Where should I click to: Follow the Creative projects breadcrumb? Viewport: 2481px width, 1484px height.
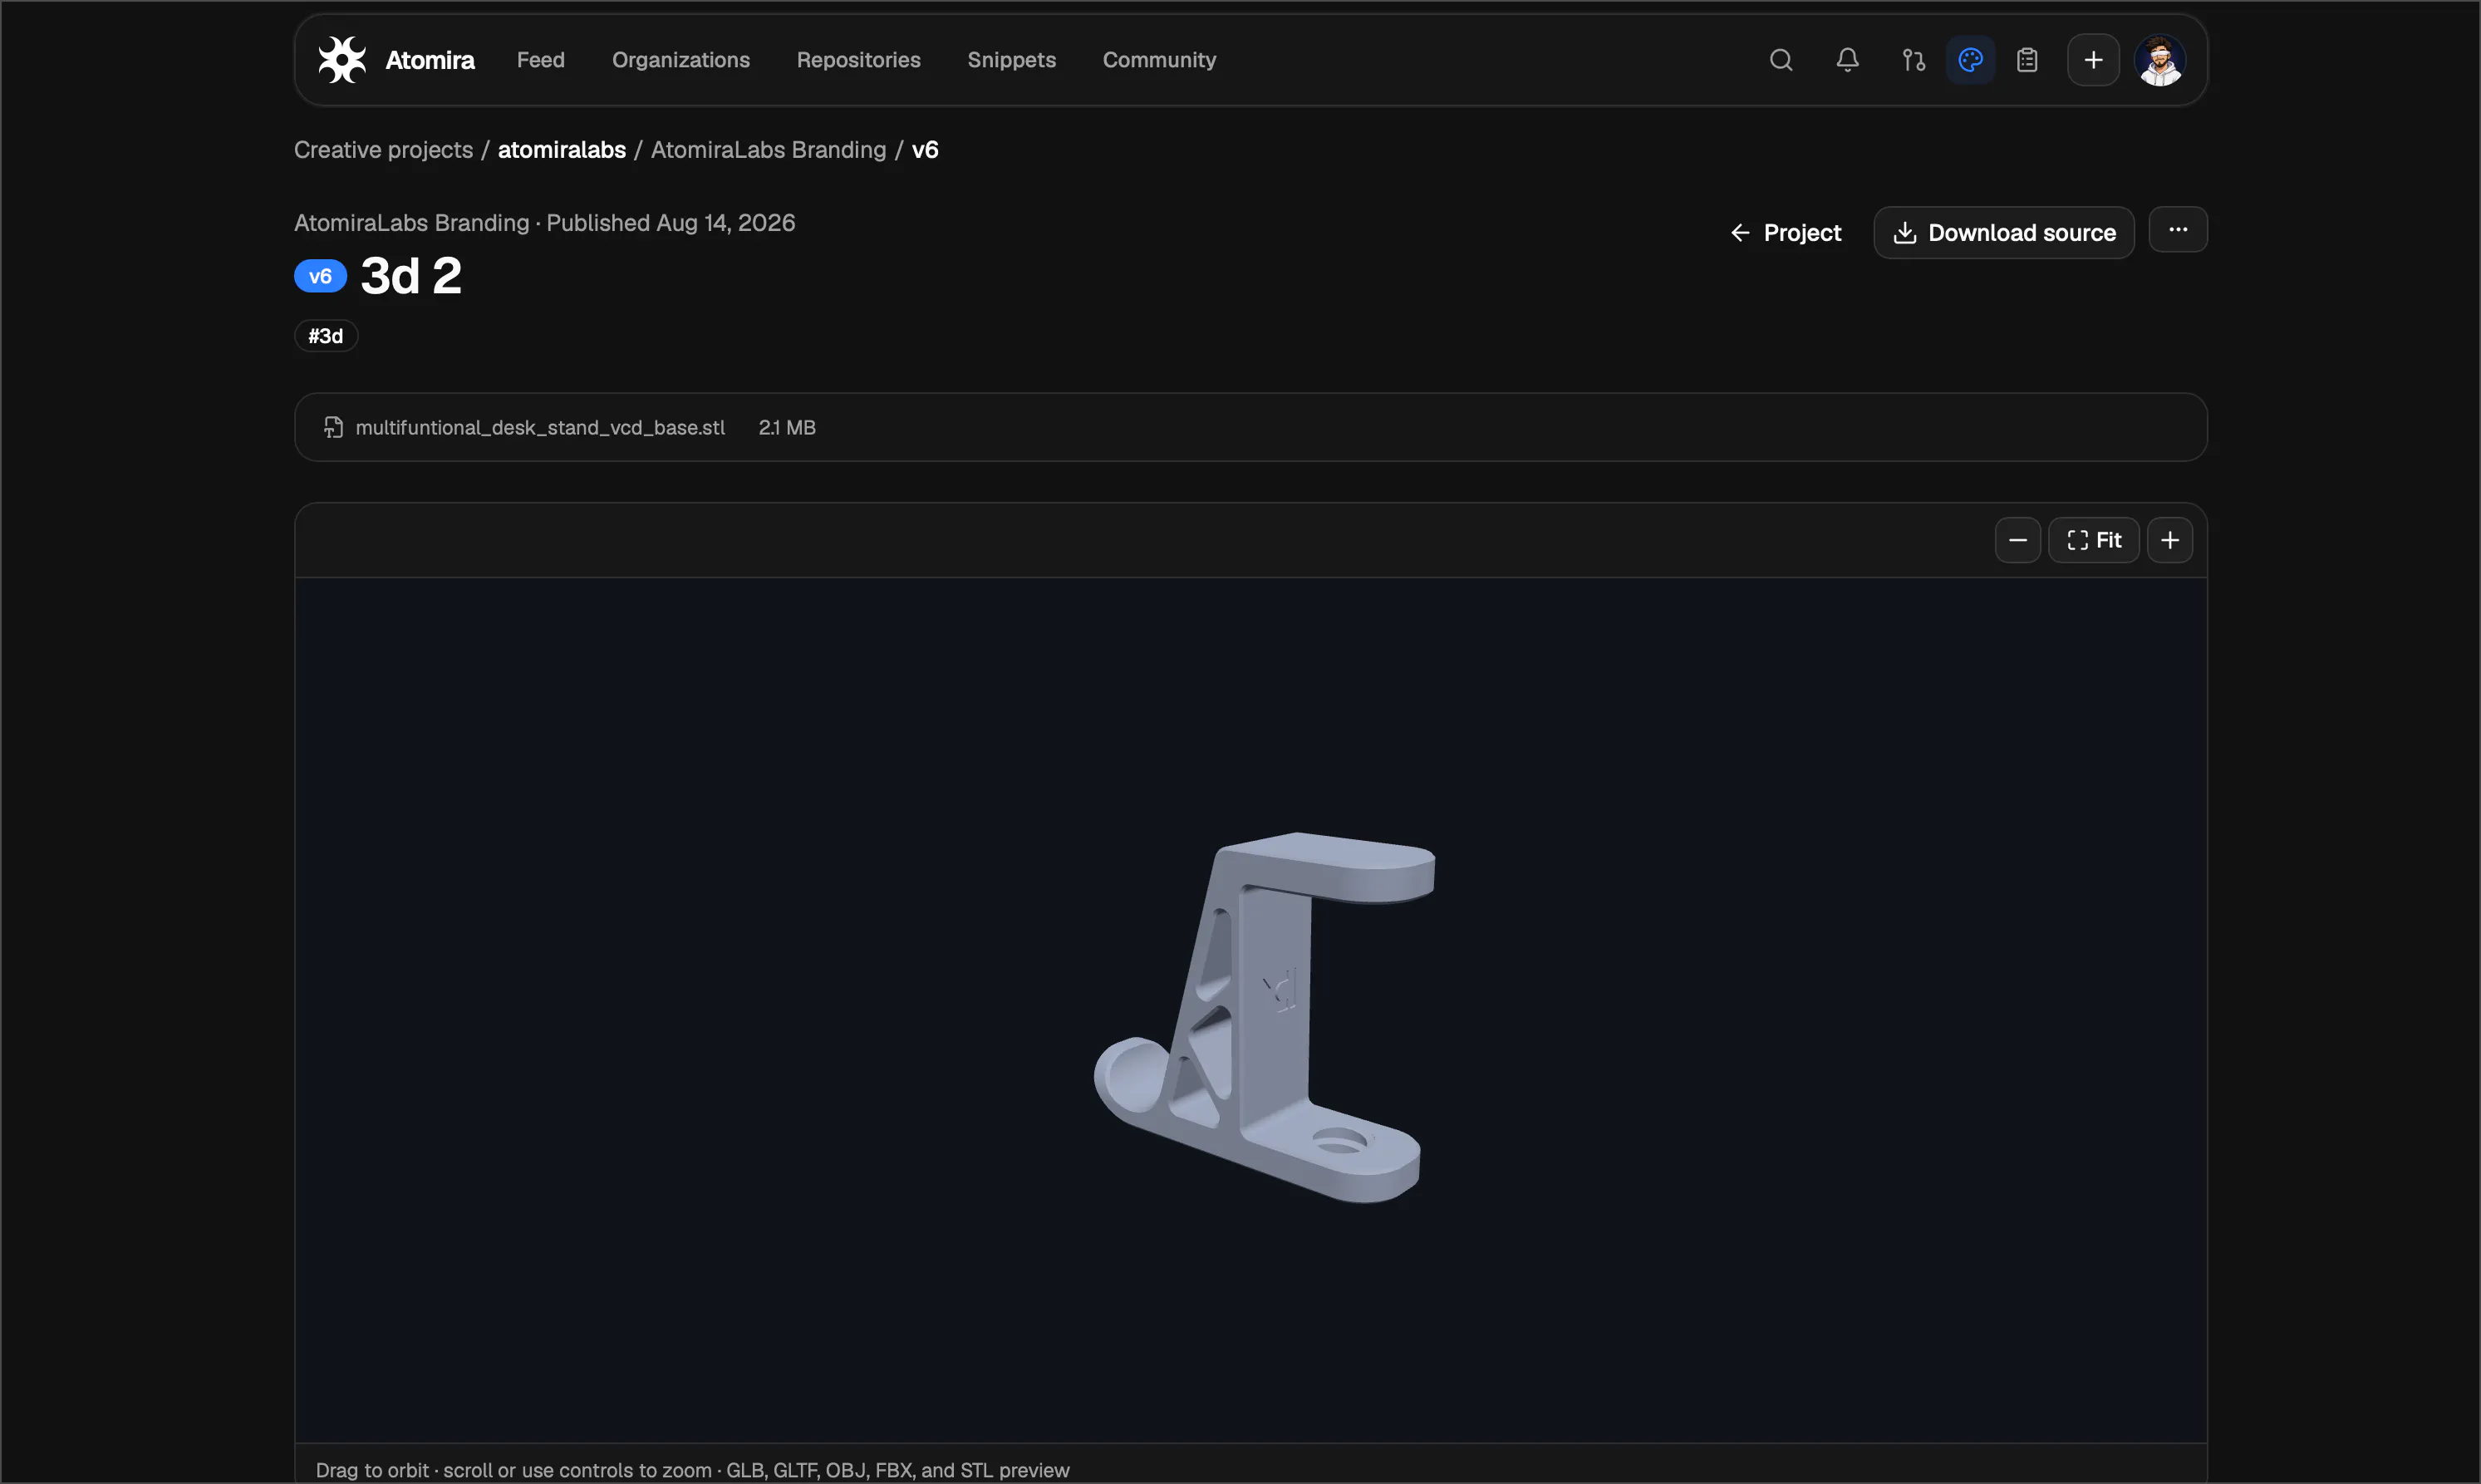coord(383,150)
